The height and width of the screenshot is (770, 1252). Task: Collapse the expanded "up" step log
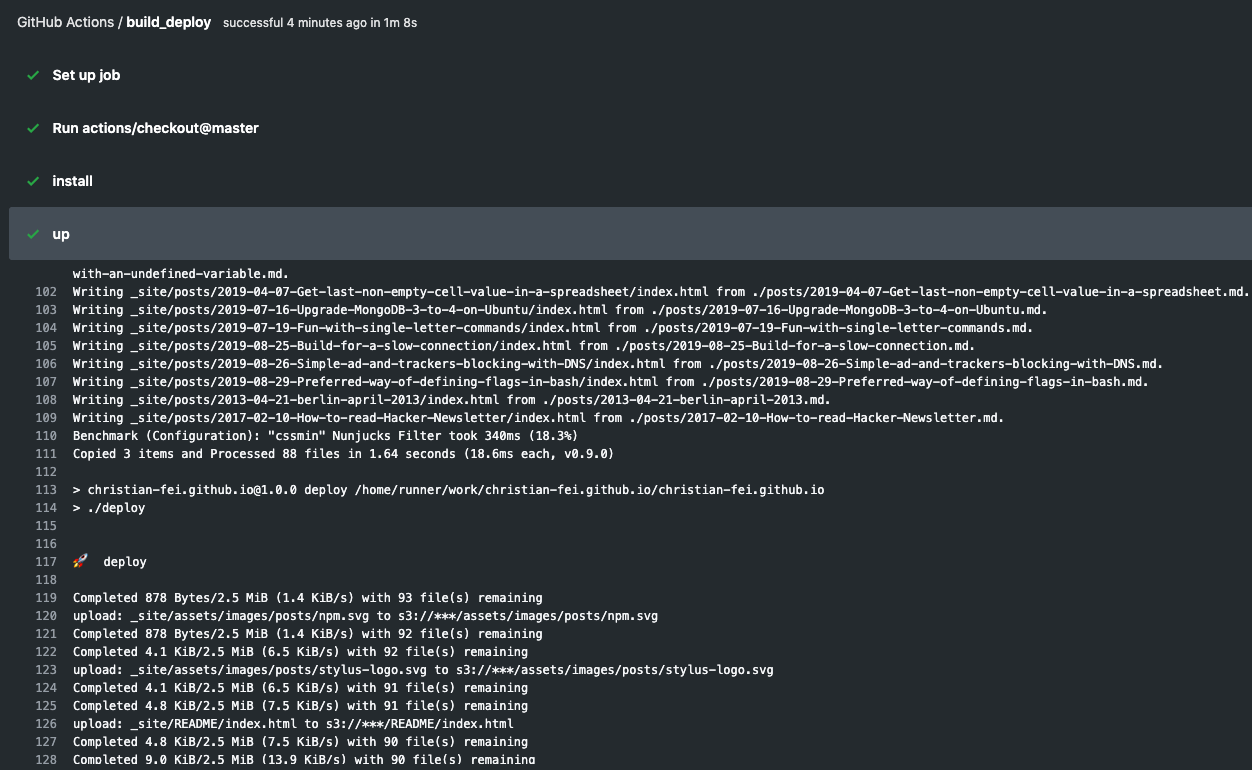tap(61, 234)
